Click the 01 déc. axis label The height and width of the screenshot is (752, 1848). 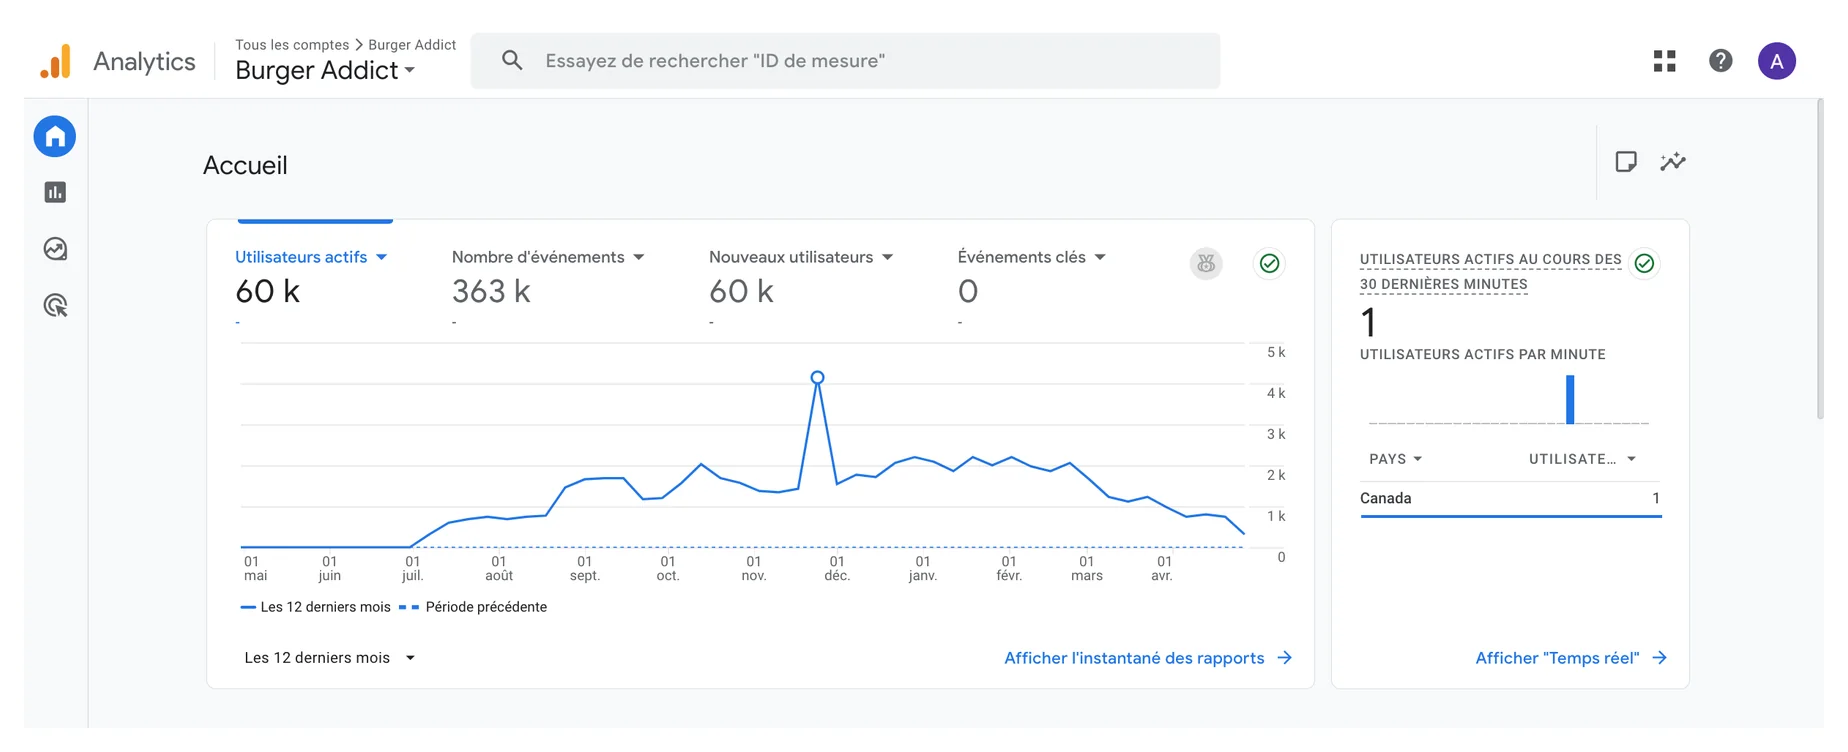point(838,569)
